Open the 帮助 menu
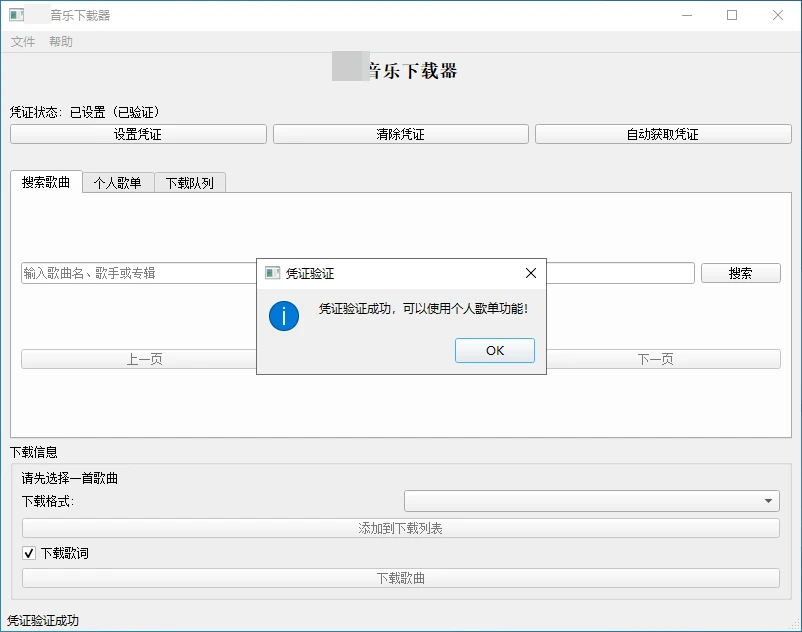This screenshot has width=802, height=632. click(x=61, y=42)
